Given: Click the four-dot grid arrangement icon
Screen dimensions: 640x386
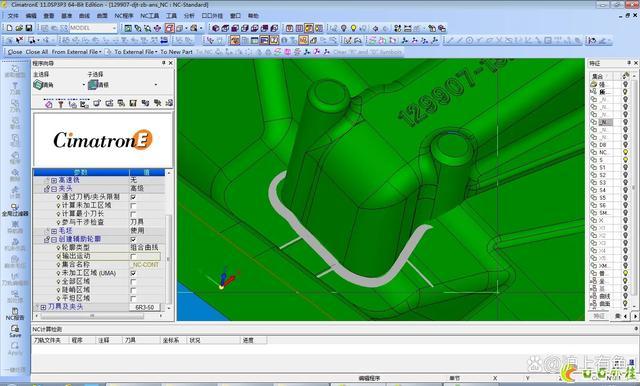Looking at the screenshot, I should 397,28.
